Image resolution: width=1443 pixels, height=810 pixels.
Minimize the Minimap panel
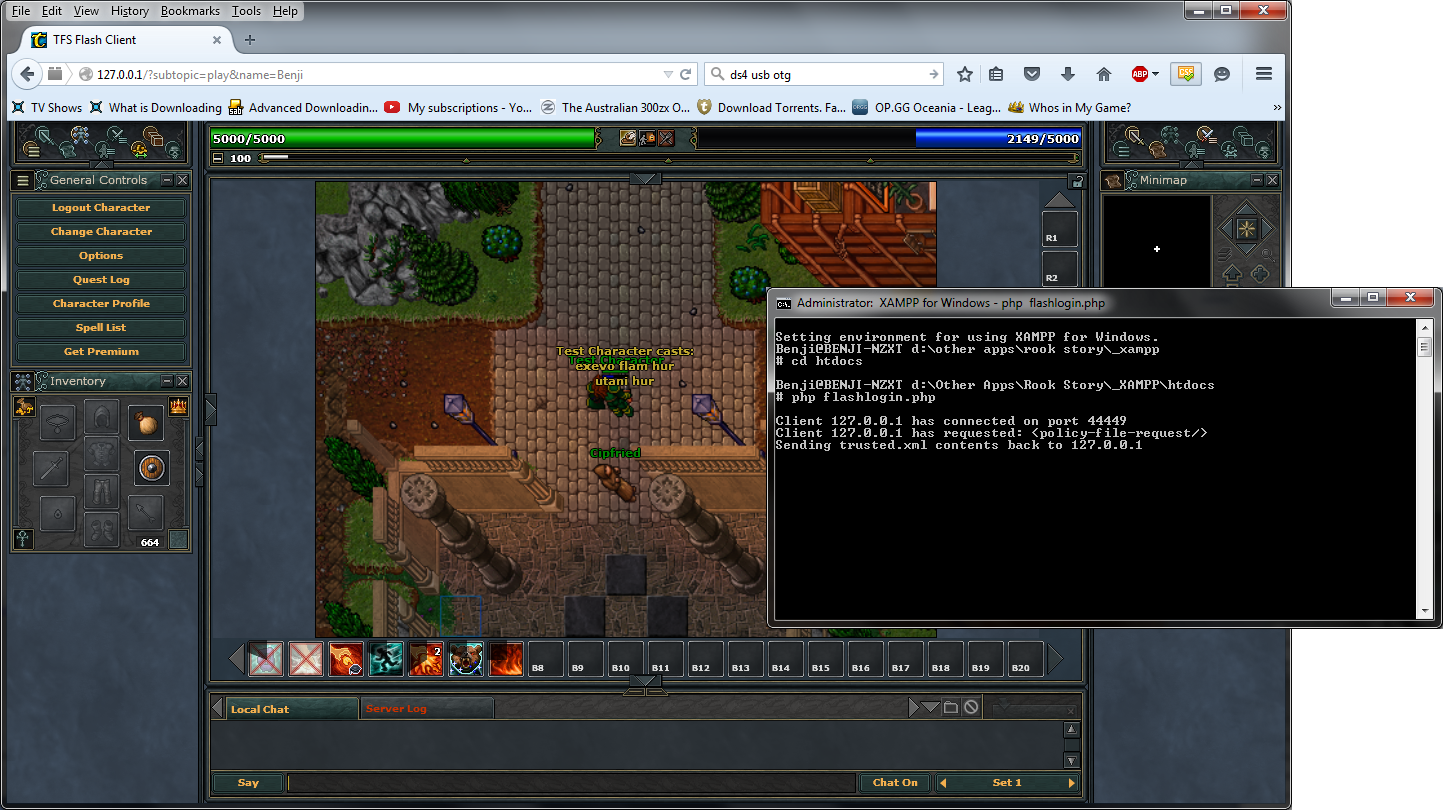pyautogui.click(x=1257, y=181)
